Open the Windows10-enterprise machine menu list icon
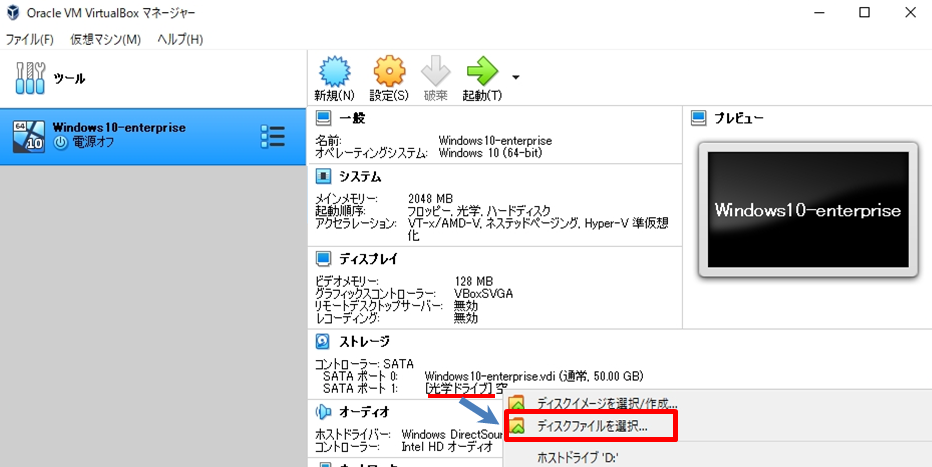932x467 pixels. [x=273, y=137]
